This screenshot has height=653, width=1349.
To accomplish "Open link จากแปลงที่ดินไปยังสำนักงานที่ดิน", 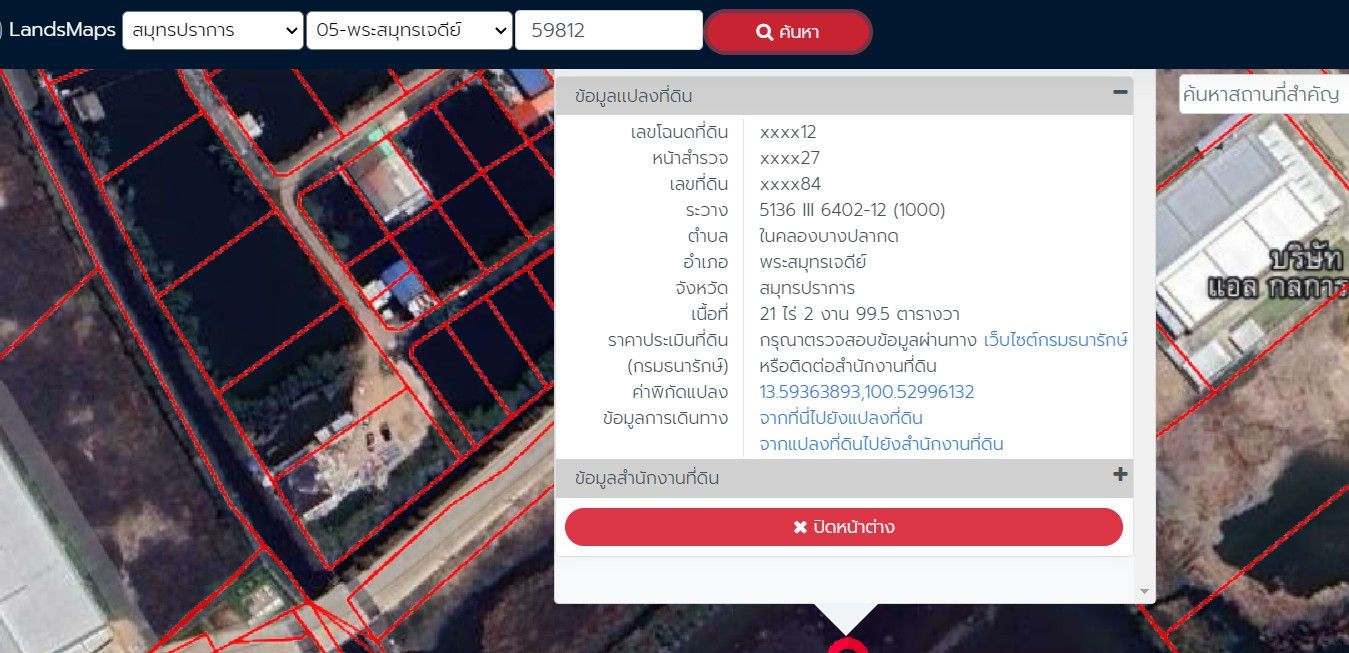I will [x=881, y=444].
